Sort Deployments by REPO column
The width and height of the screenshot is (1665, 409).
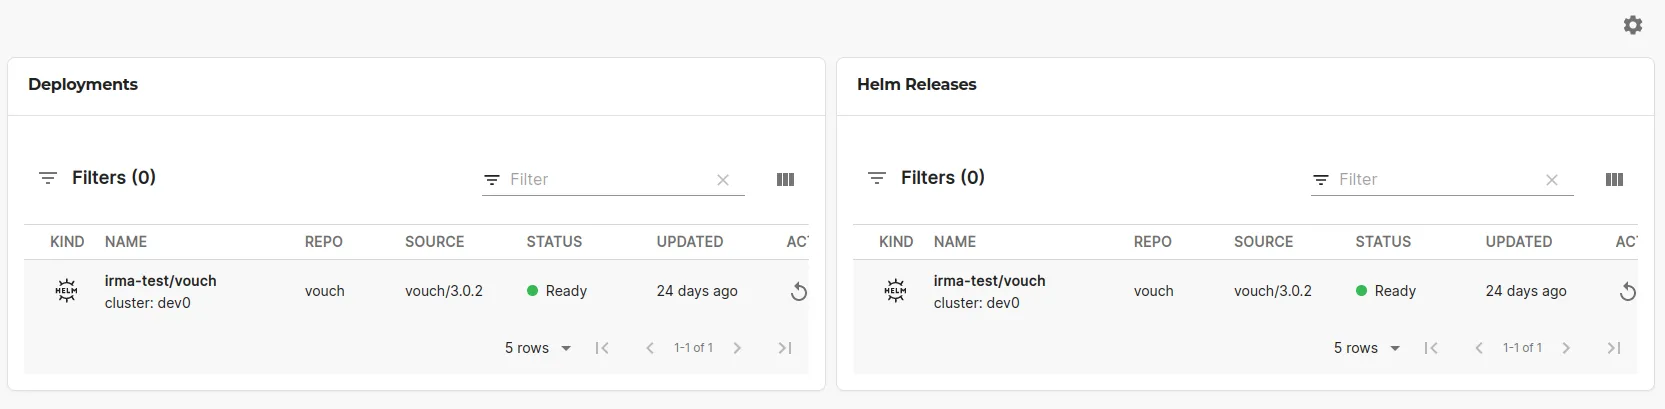click(324, 242)
